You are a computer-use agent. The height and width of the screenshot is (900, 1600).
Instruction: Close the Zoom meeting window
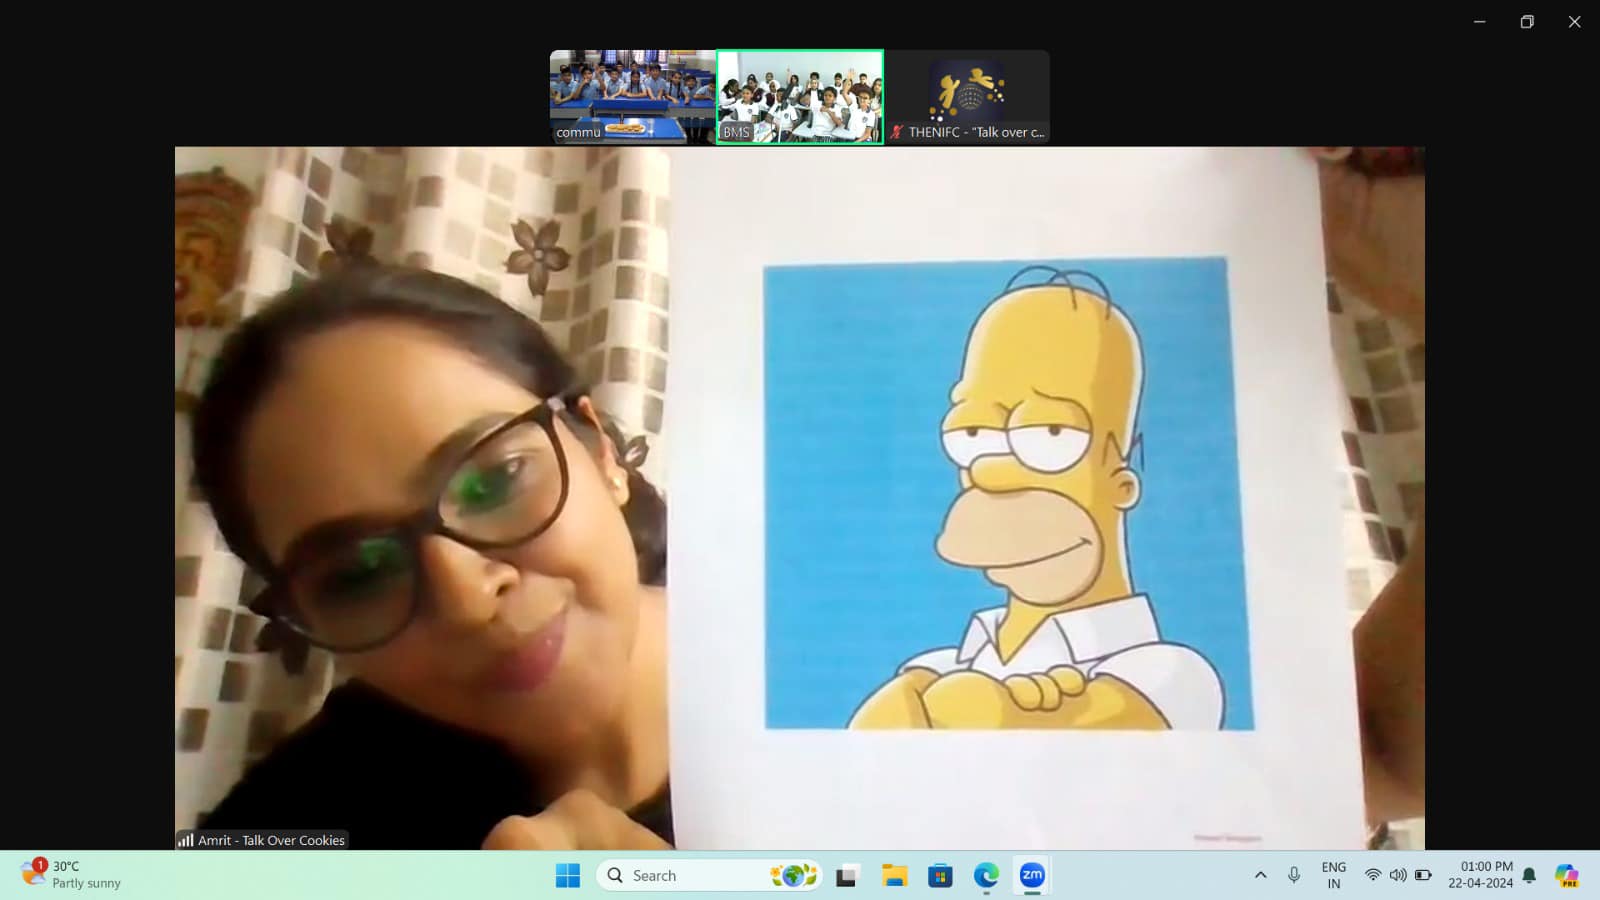[x=1574, y=22]
